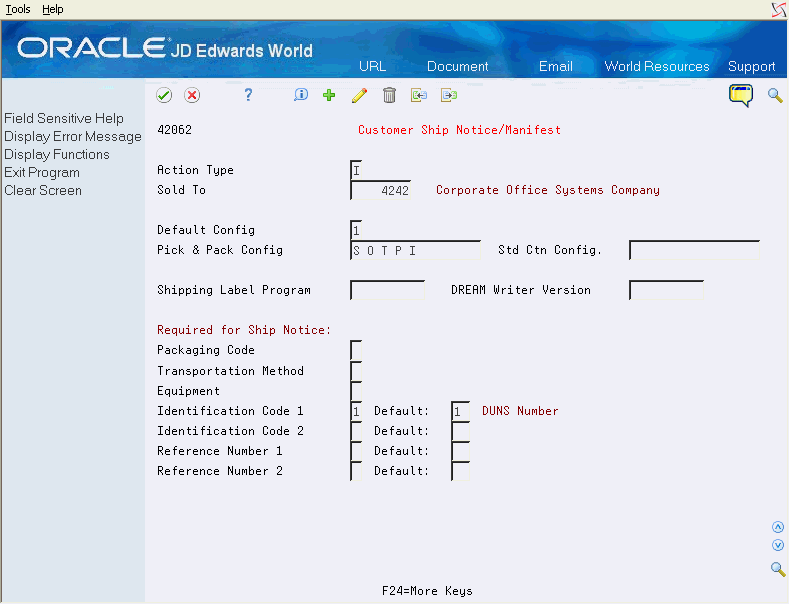Screen dimensions: 789x604
Task: Click the Transportation Method field
Action: click(x=356, y=371)
